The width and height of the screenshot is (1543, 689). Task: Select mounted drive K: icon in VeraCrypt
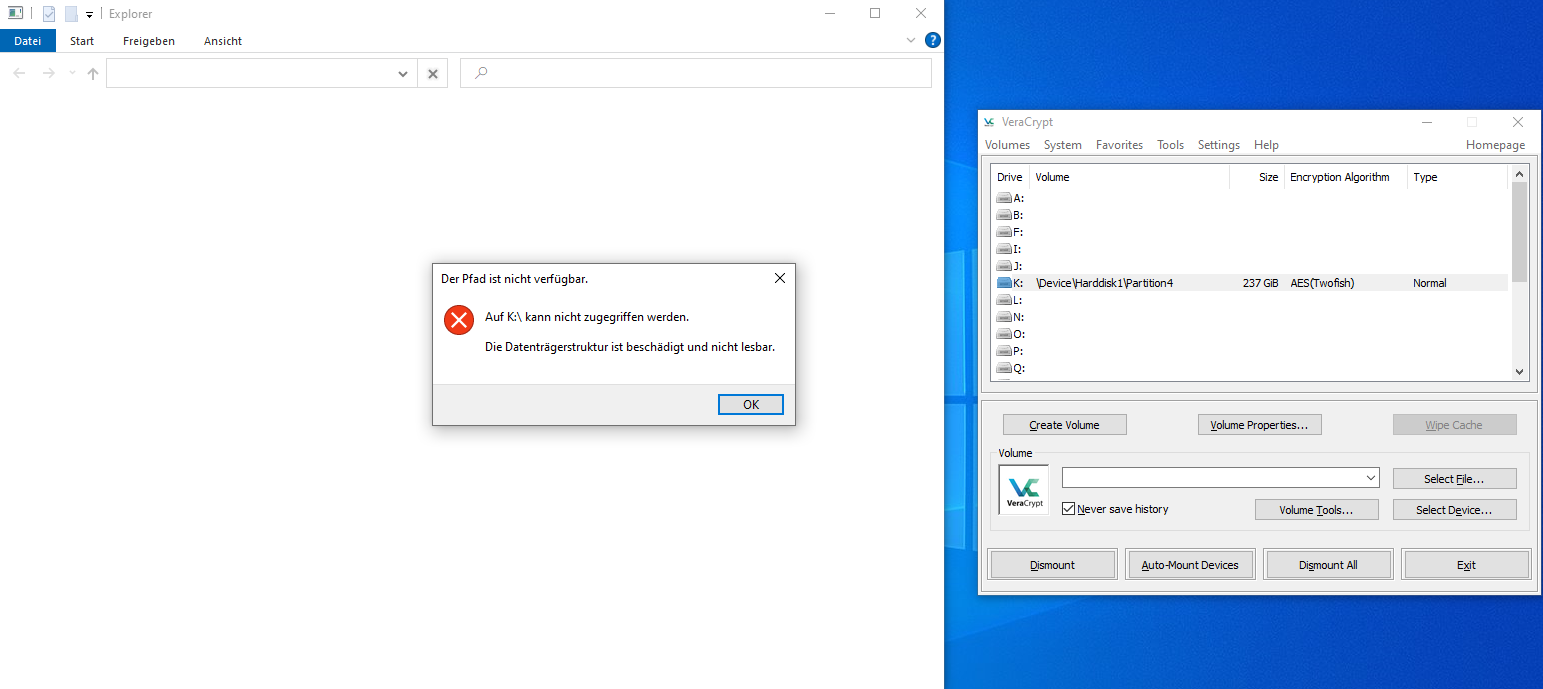1004,283
